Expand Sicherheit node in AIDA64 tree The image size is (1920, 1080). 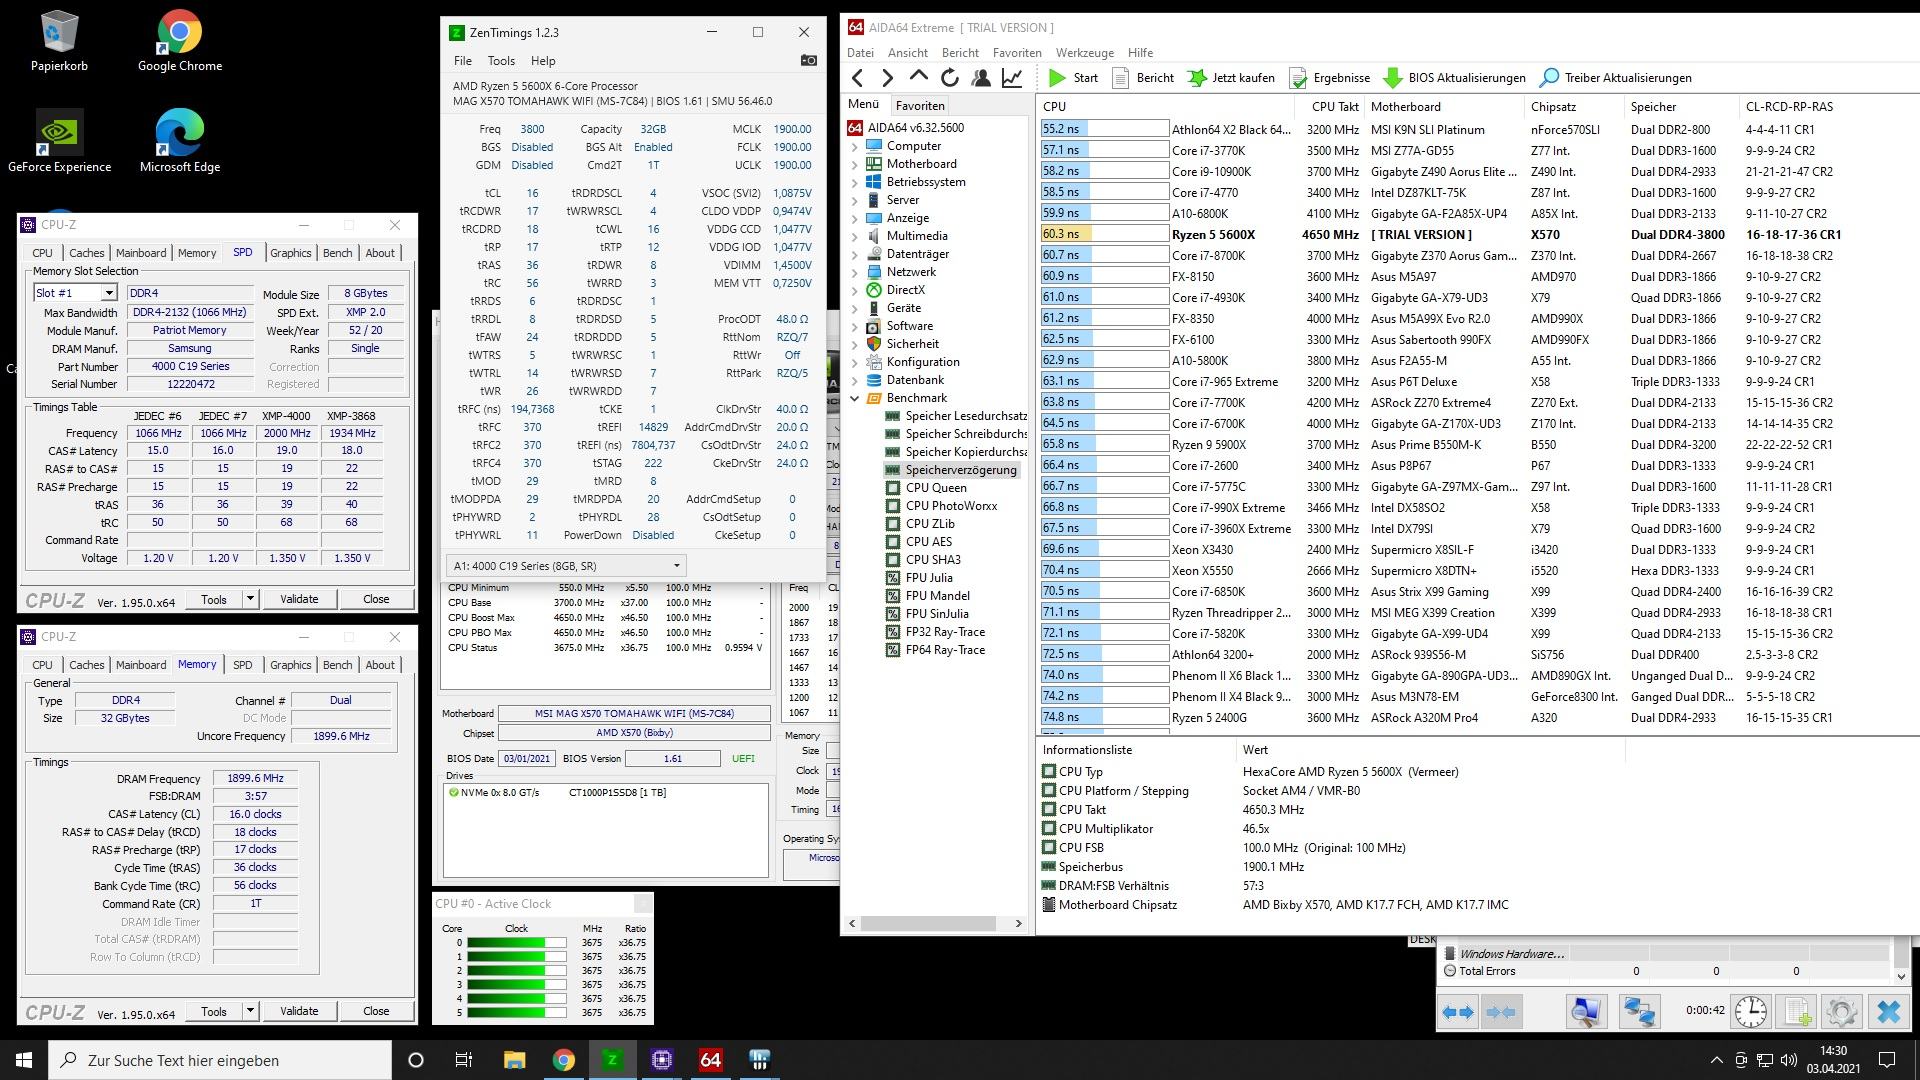pyautogui.click(x=855, y=344)
